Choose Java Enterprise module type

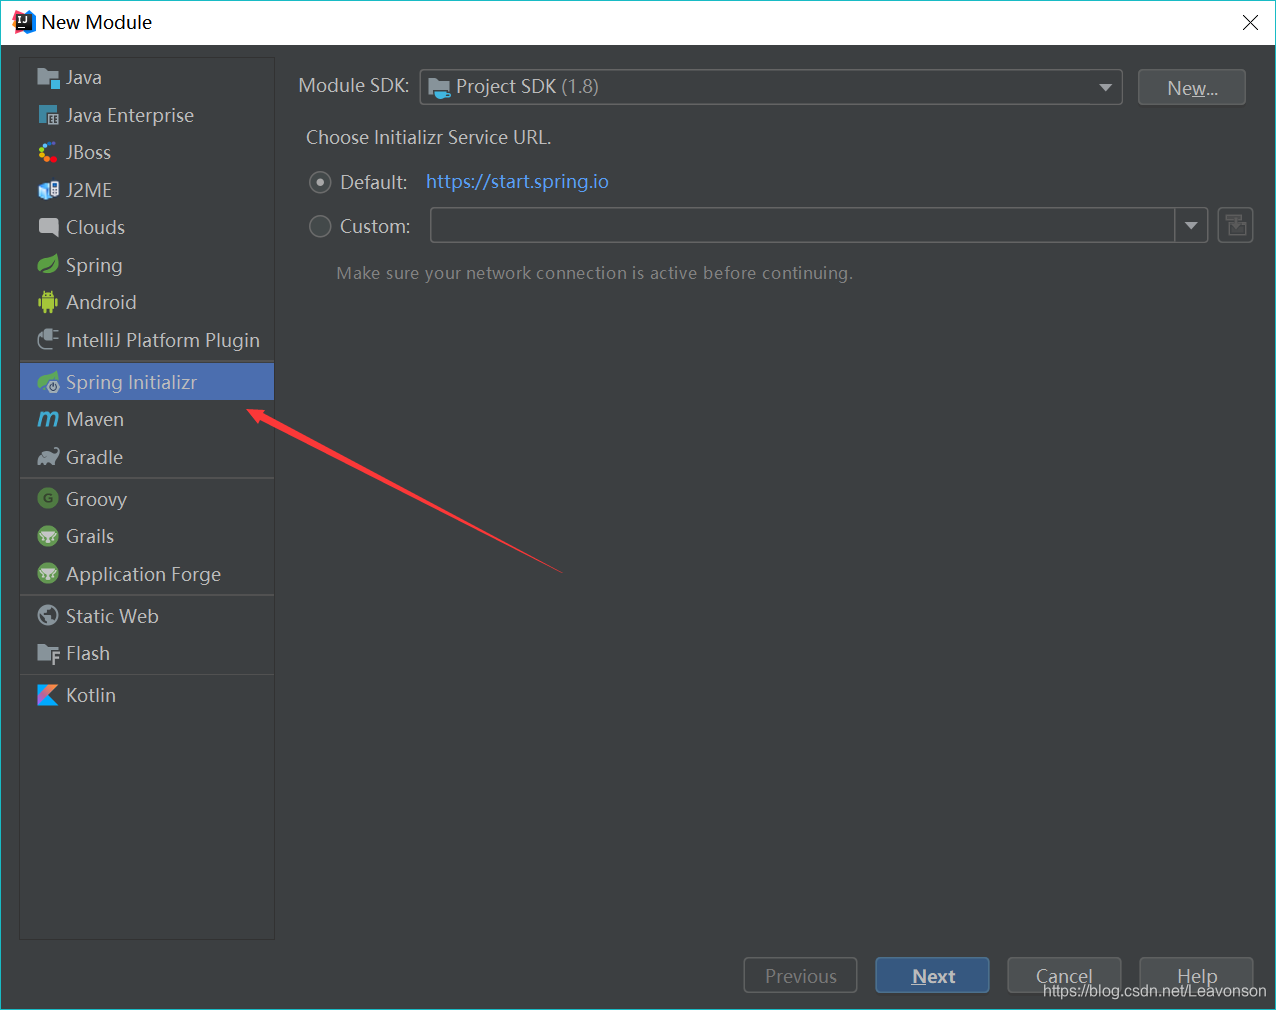pyautogui.click(x=130, y=116)
